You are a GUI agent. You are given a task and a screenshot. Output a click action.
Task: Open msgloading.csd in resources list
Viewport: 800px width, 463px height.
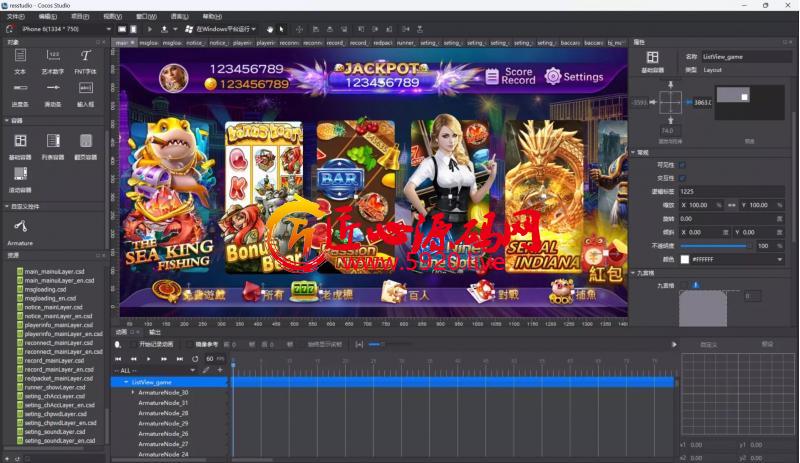pos(45,289)
